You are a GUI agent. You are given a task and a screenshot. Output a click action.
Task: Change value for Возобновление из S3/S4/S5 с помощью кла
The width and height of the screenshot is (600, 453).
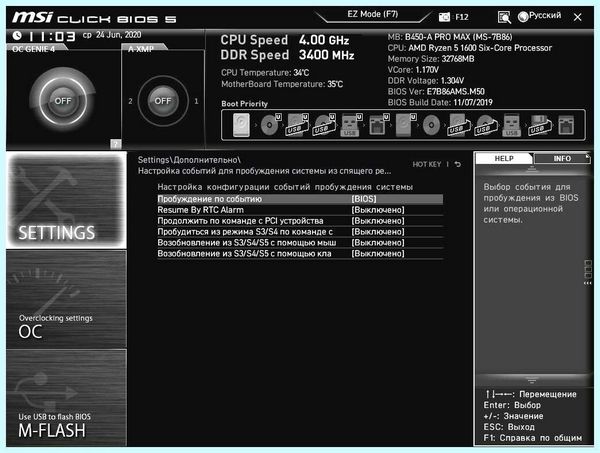pyautogui.click(x=378, y=253)
